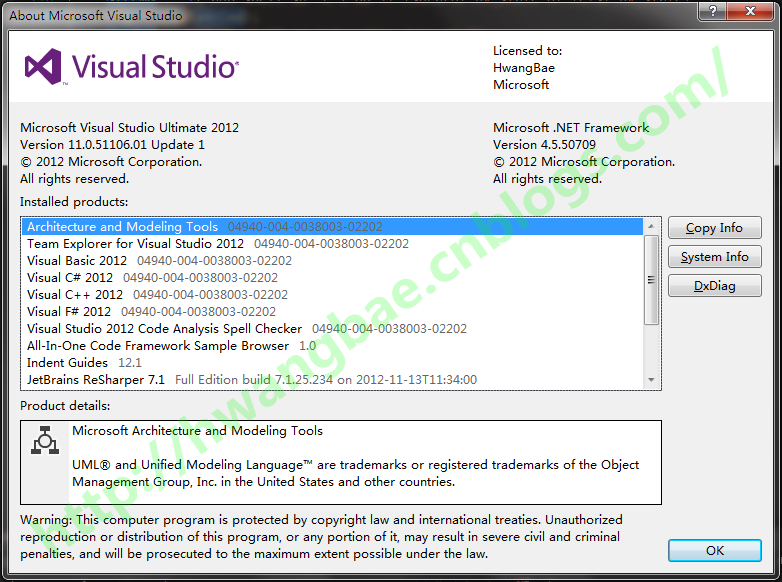Screen dimensions: 782x582
Task: Close the About dialog
Action: click(750, 10)
